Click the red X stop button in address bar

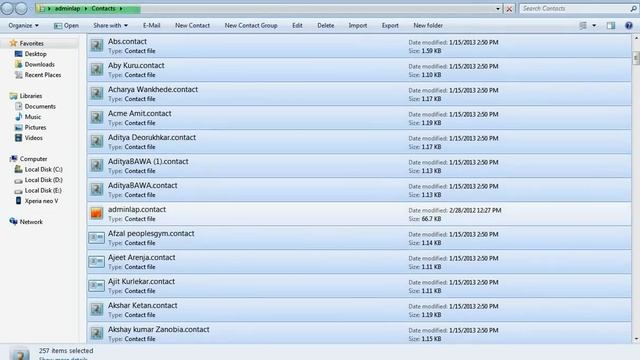pos(509,9)
